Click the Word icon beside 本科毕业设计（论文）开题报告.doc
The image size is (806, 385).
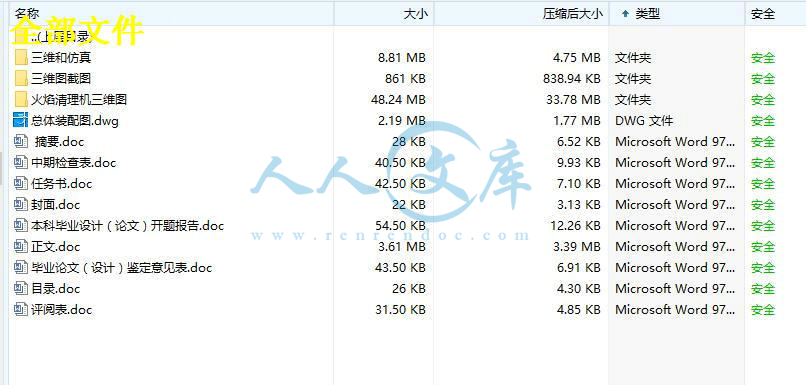pyautogui.click(x=21, y=226)
